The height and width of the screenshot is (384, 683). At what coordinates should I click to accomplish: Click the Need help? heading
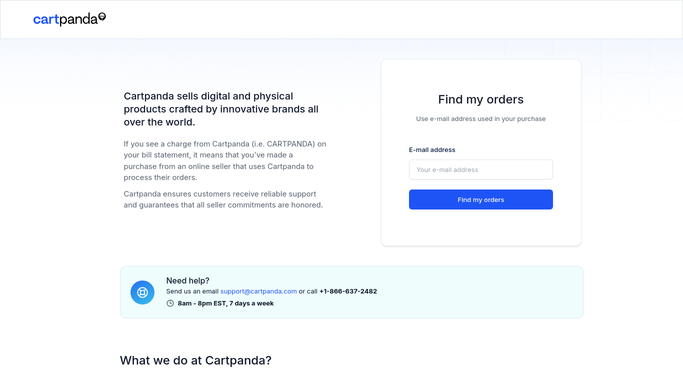tap(188, 280)
